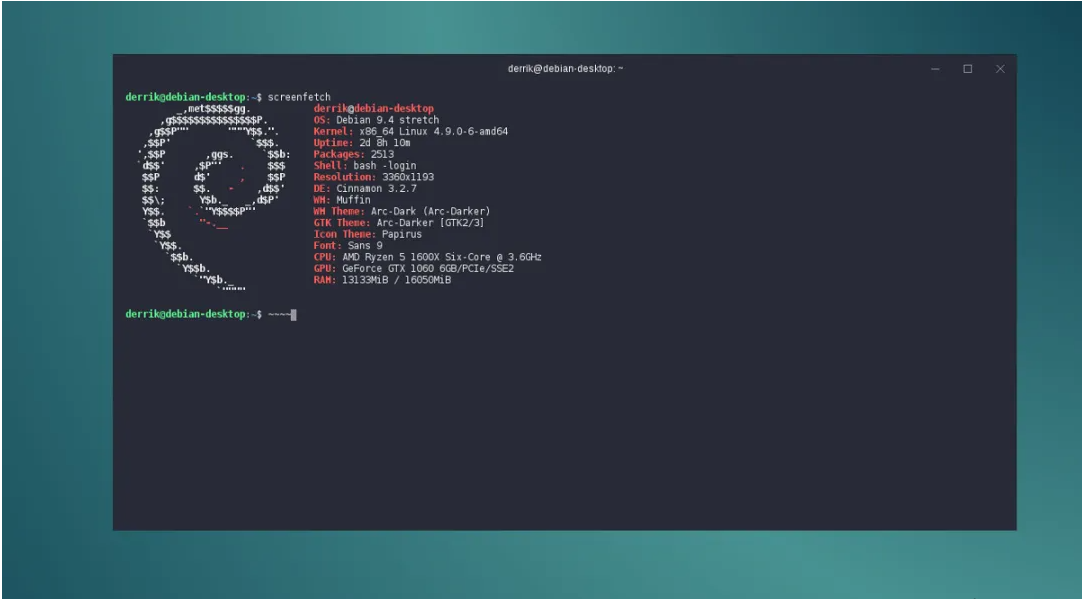Click the maximize window icon

point(967,69)
